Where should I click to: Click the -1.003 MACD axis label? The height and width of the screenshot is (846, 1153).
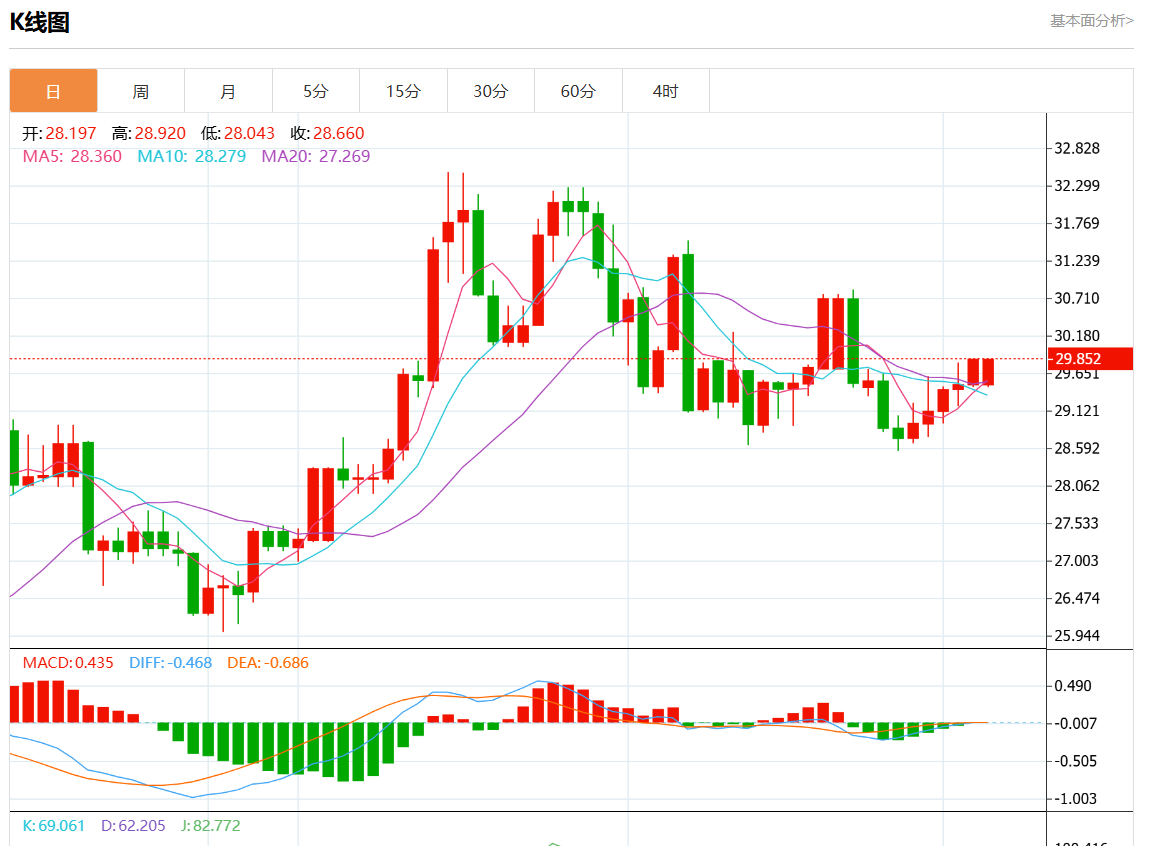(x=1075, y=799)
